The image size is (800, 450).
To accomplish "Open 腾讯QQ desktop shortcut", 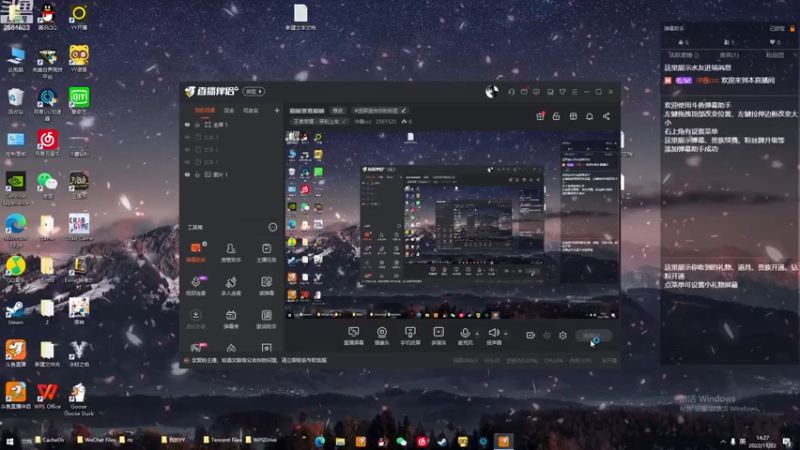I will (x=47, y=16).
